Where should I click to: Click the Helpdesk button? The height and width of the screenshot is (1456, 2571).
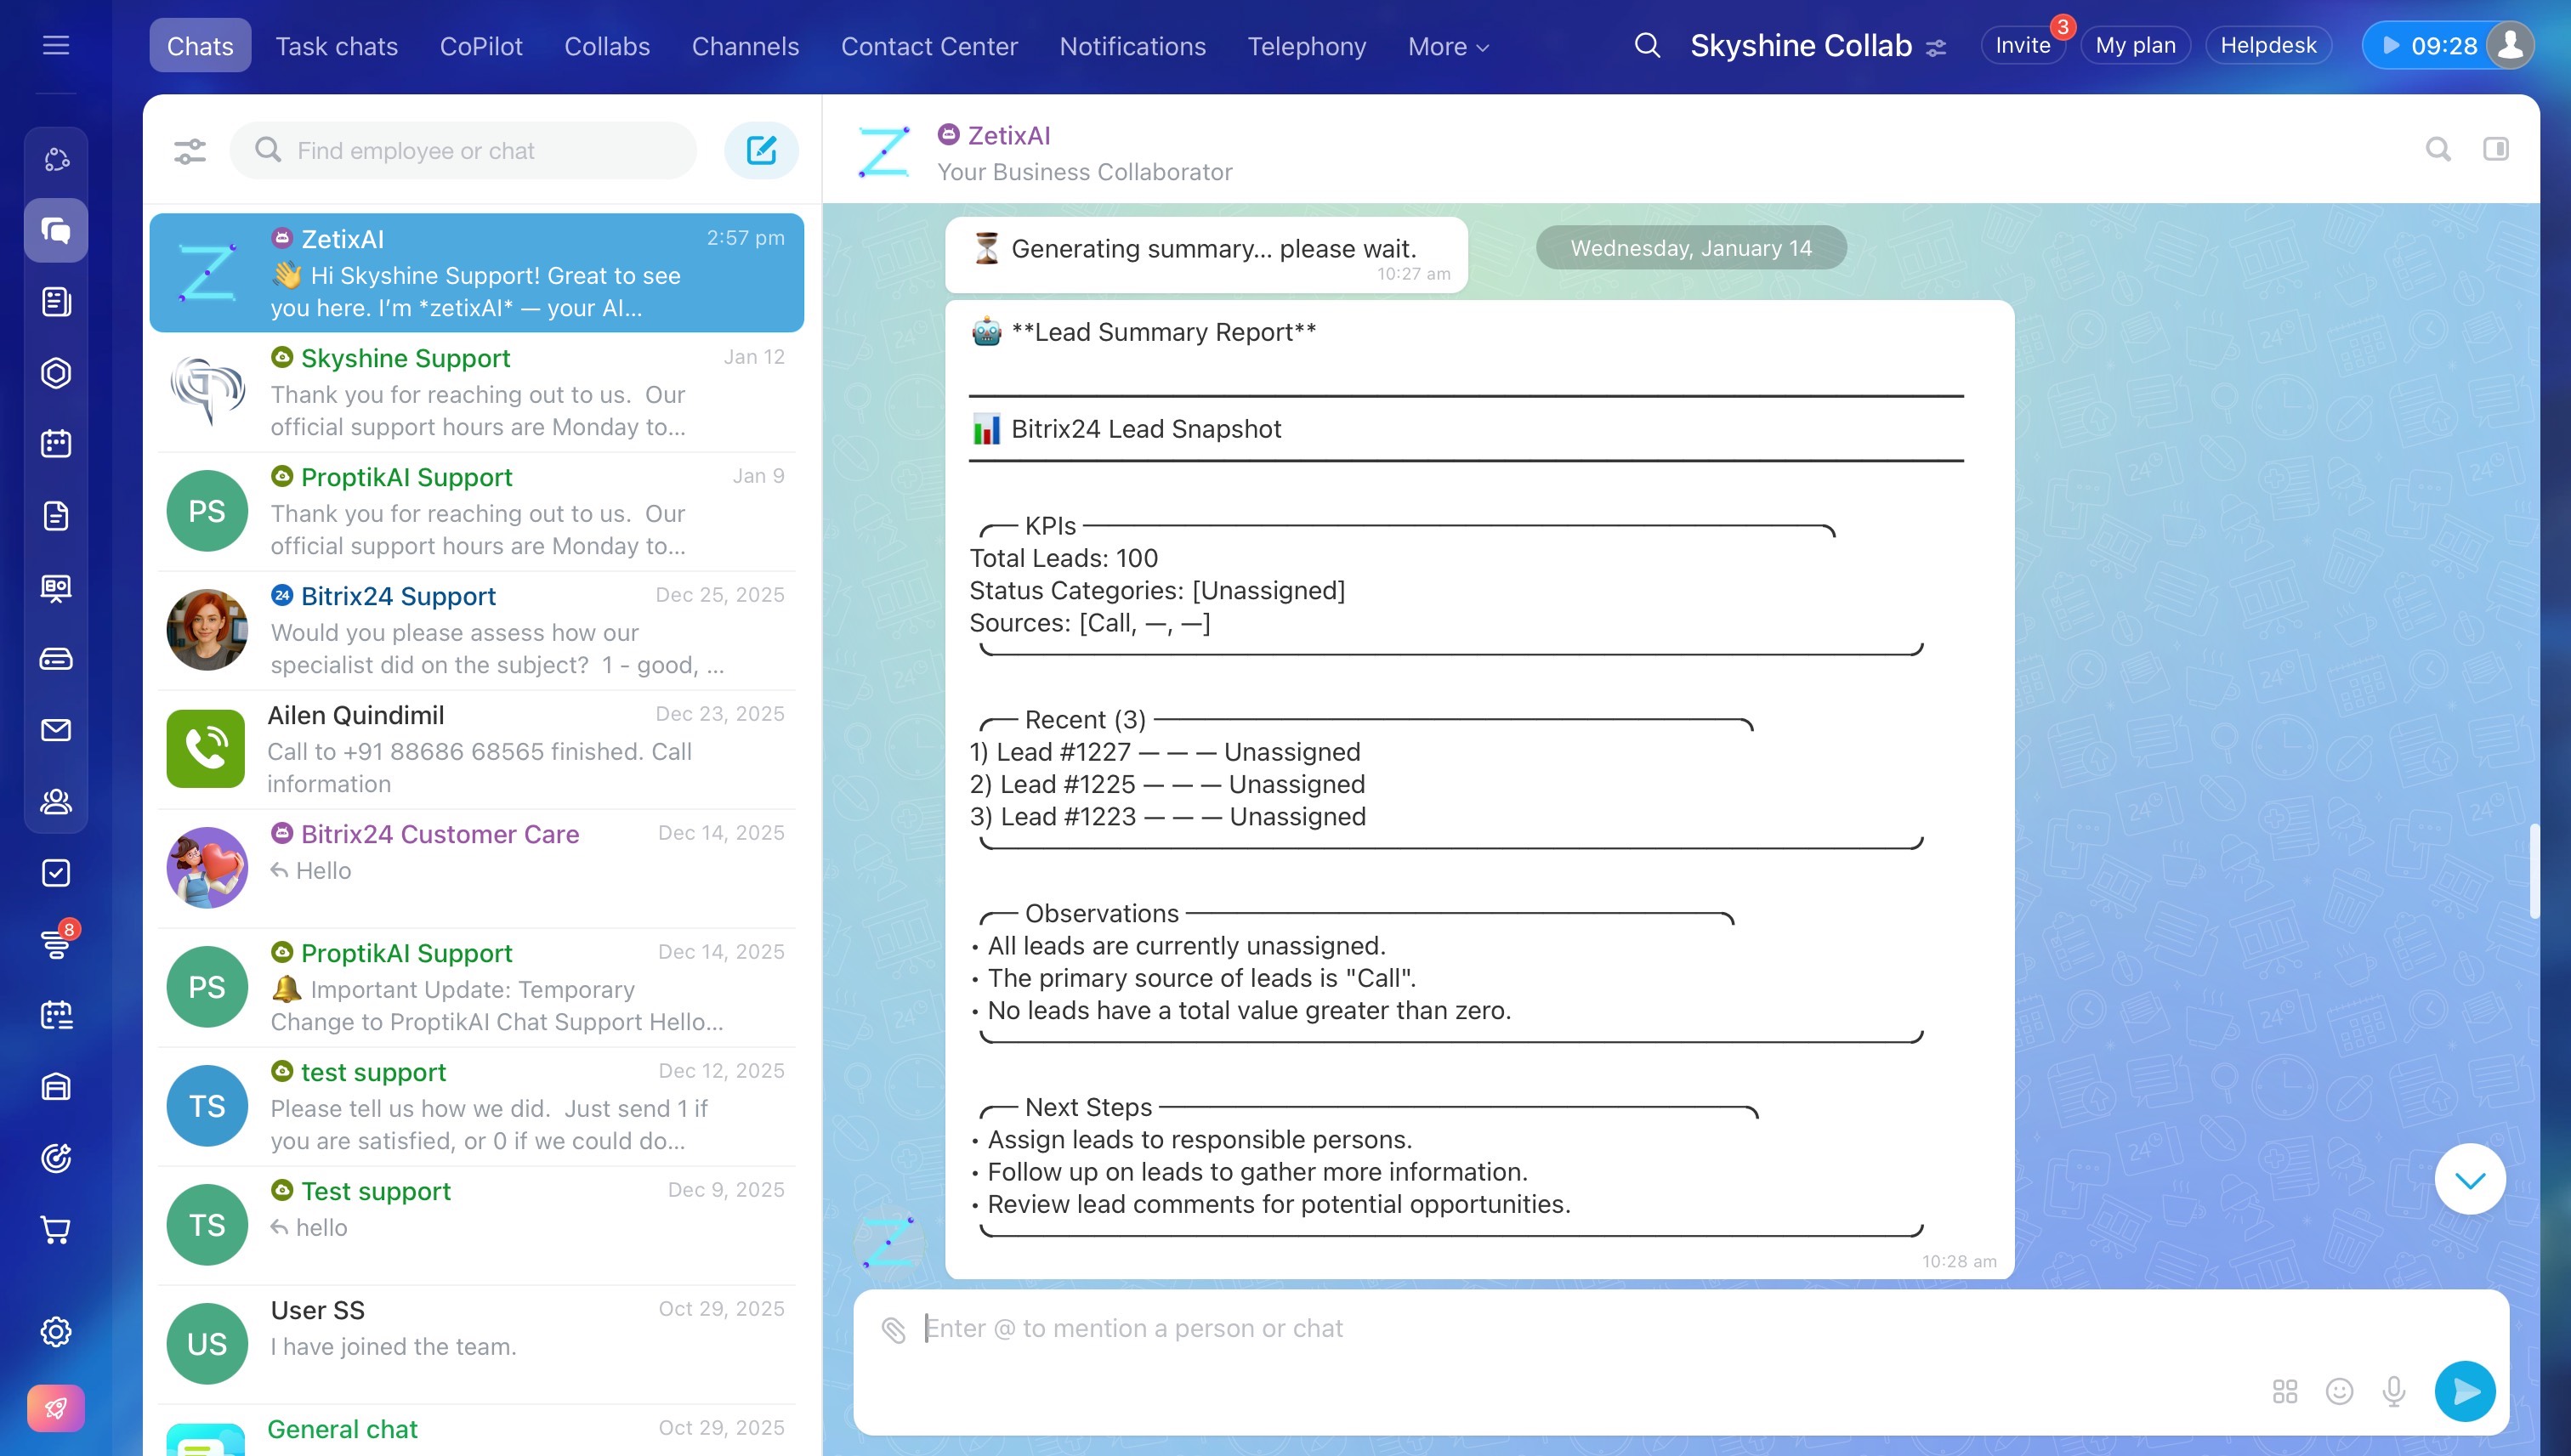tap(2267, 46)
